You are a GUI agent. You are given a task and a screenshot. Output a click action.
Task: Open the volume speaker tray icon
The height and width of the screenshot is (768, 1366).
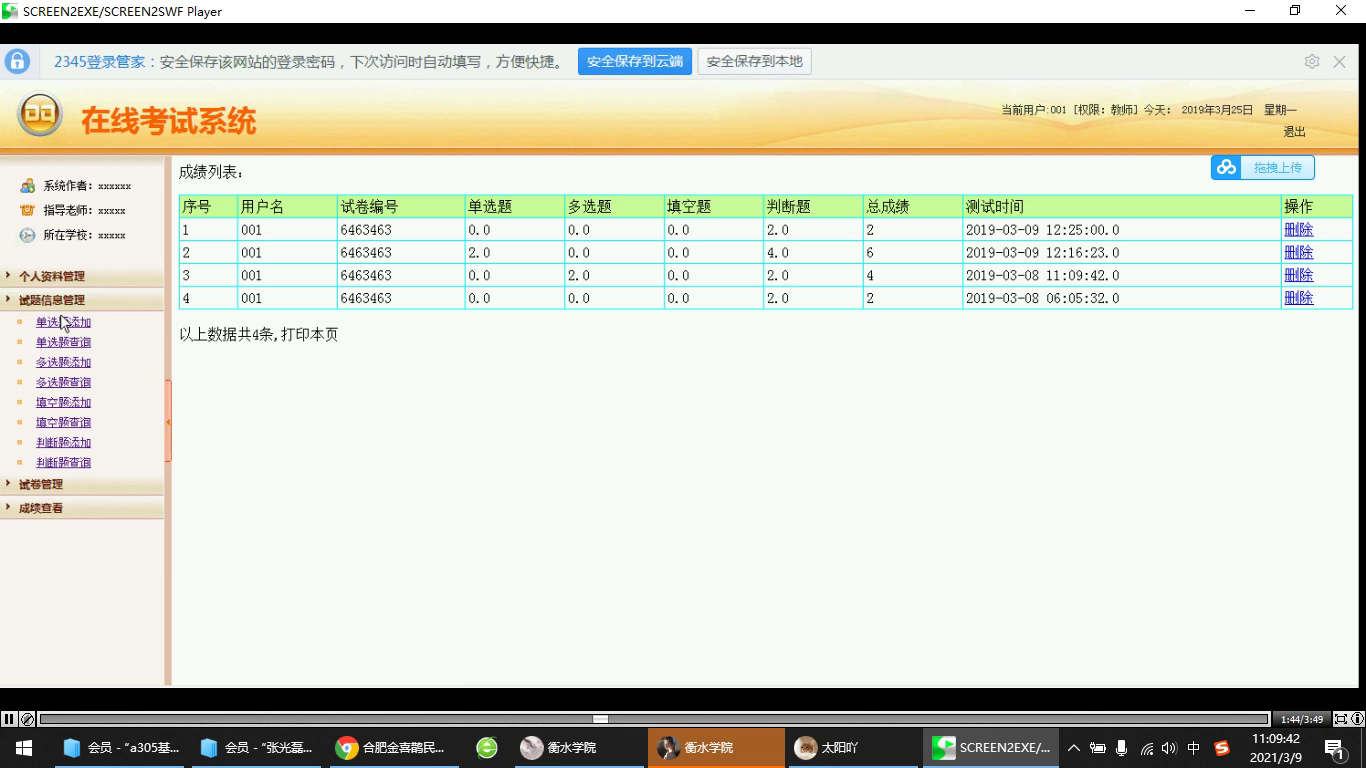(1170, 748)
